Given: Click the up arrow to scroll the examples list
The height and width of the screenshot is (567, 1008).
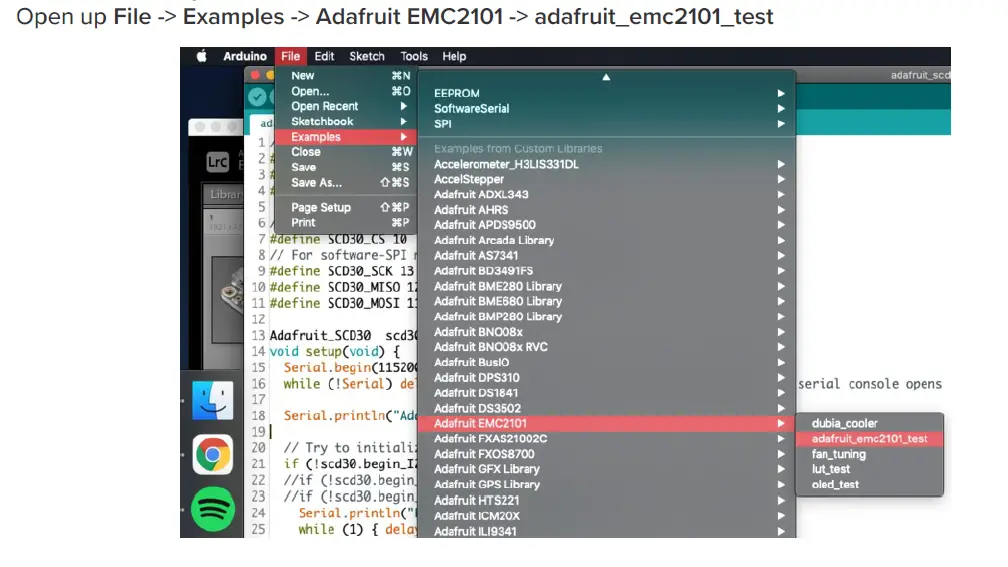Looking at the screenshot, I should pyautogui.click(x=606, y=77).
